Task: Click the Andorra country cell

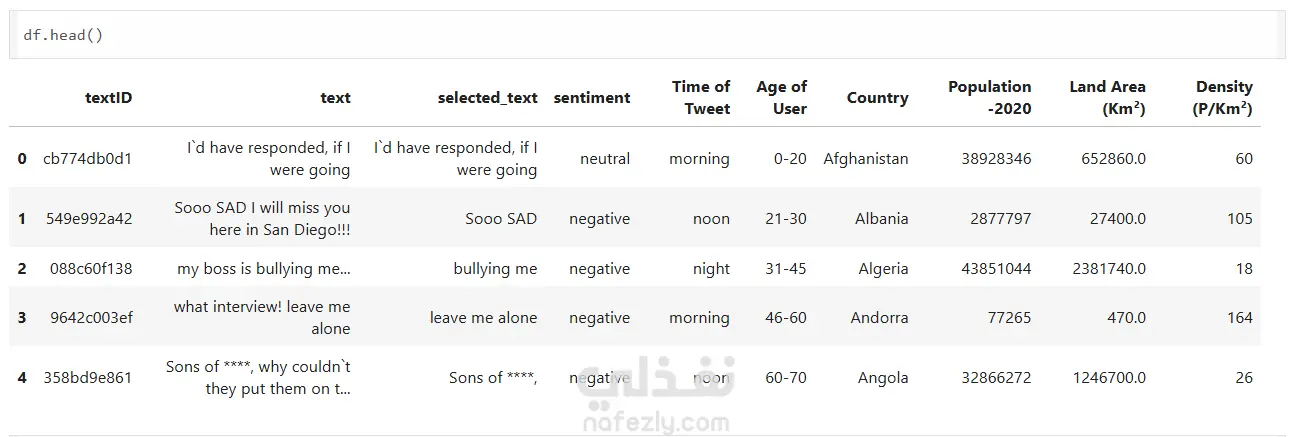Action: (879, 318)
